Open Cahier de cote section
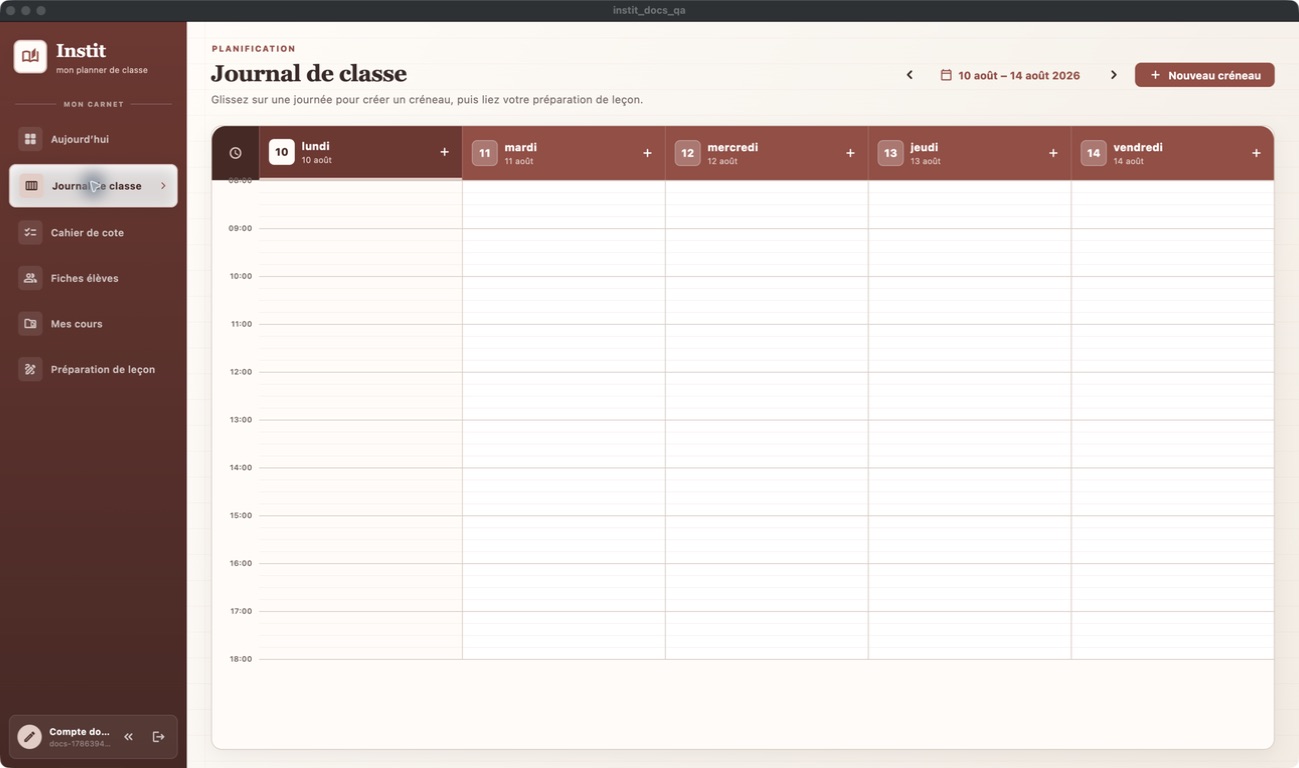This screenshot has height=768, width=1299. (93, 232)
